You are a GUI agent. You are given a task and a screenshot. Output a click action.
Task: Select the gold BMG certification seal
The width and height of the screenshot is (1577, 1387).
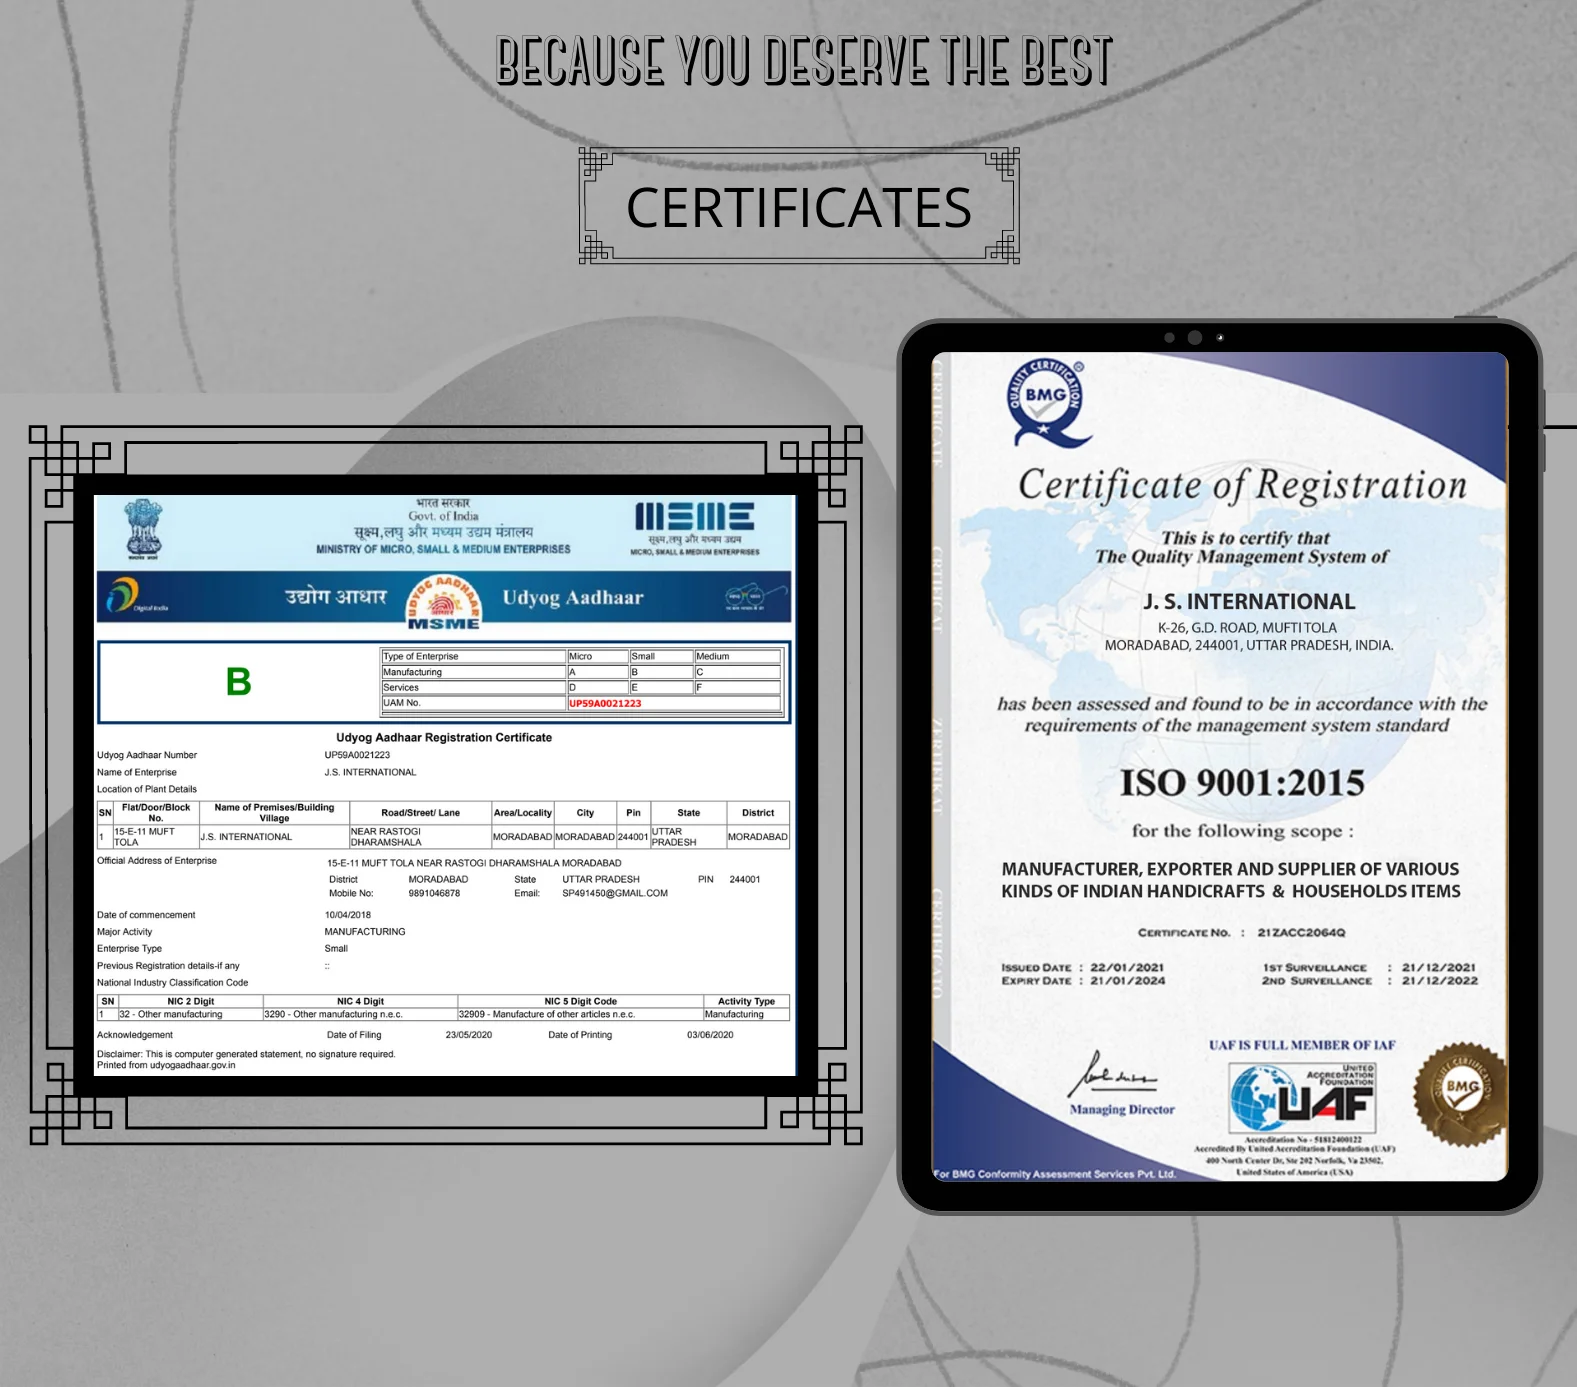1459,1093
